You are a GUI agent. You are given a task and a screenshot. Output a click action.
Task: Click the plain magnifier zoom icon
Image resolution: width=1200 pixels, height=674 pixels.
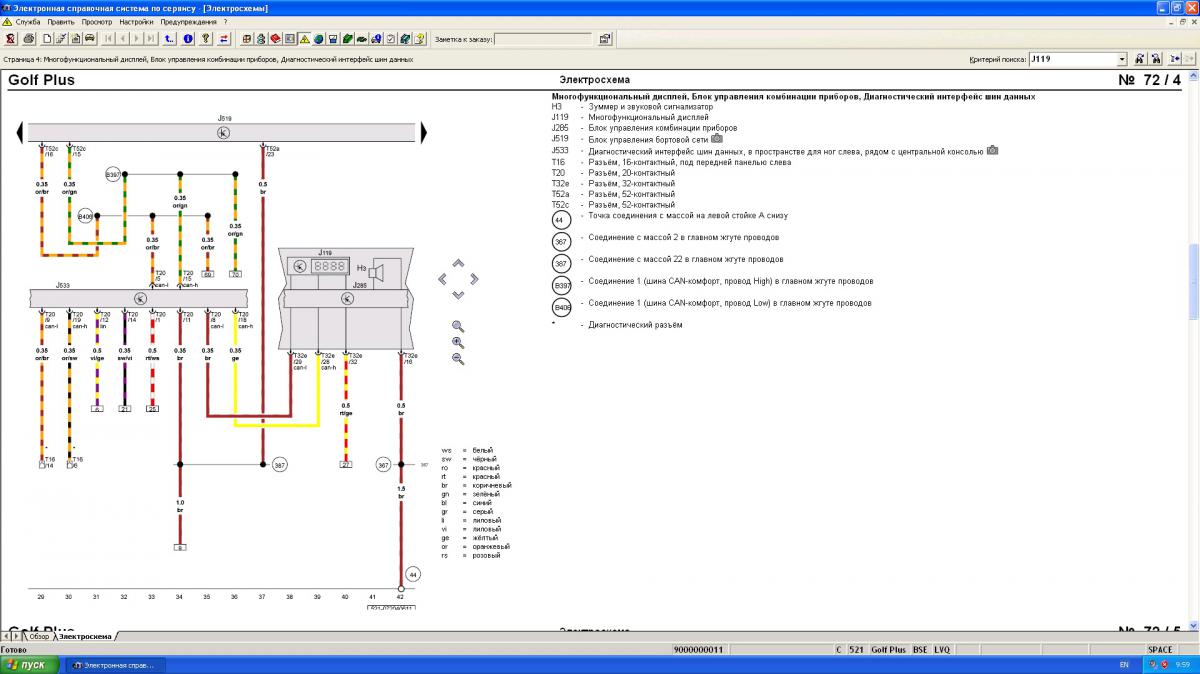(x=458, y=326)
